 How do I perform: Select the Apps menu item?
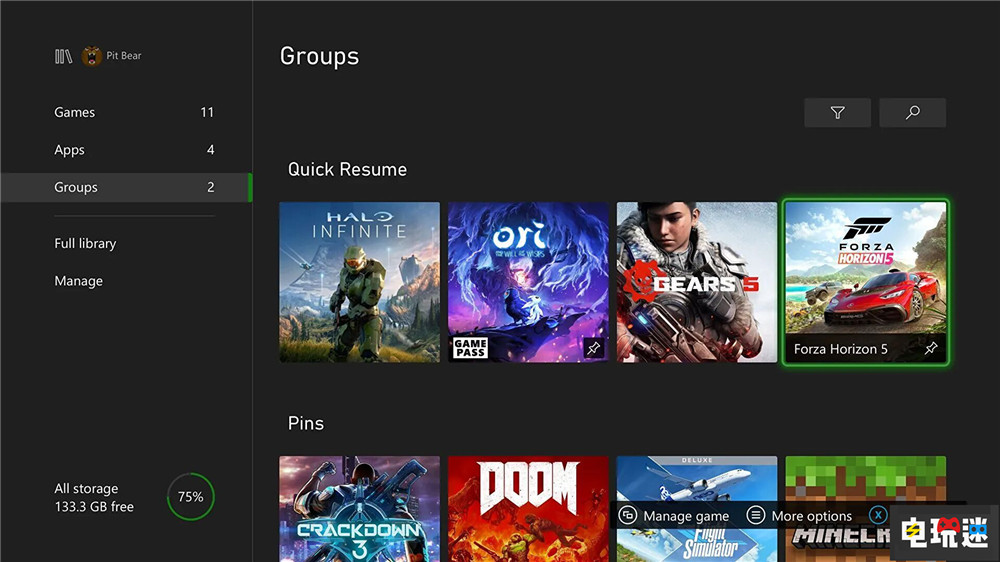pyautogui.click(x=126, y=150)
